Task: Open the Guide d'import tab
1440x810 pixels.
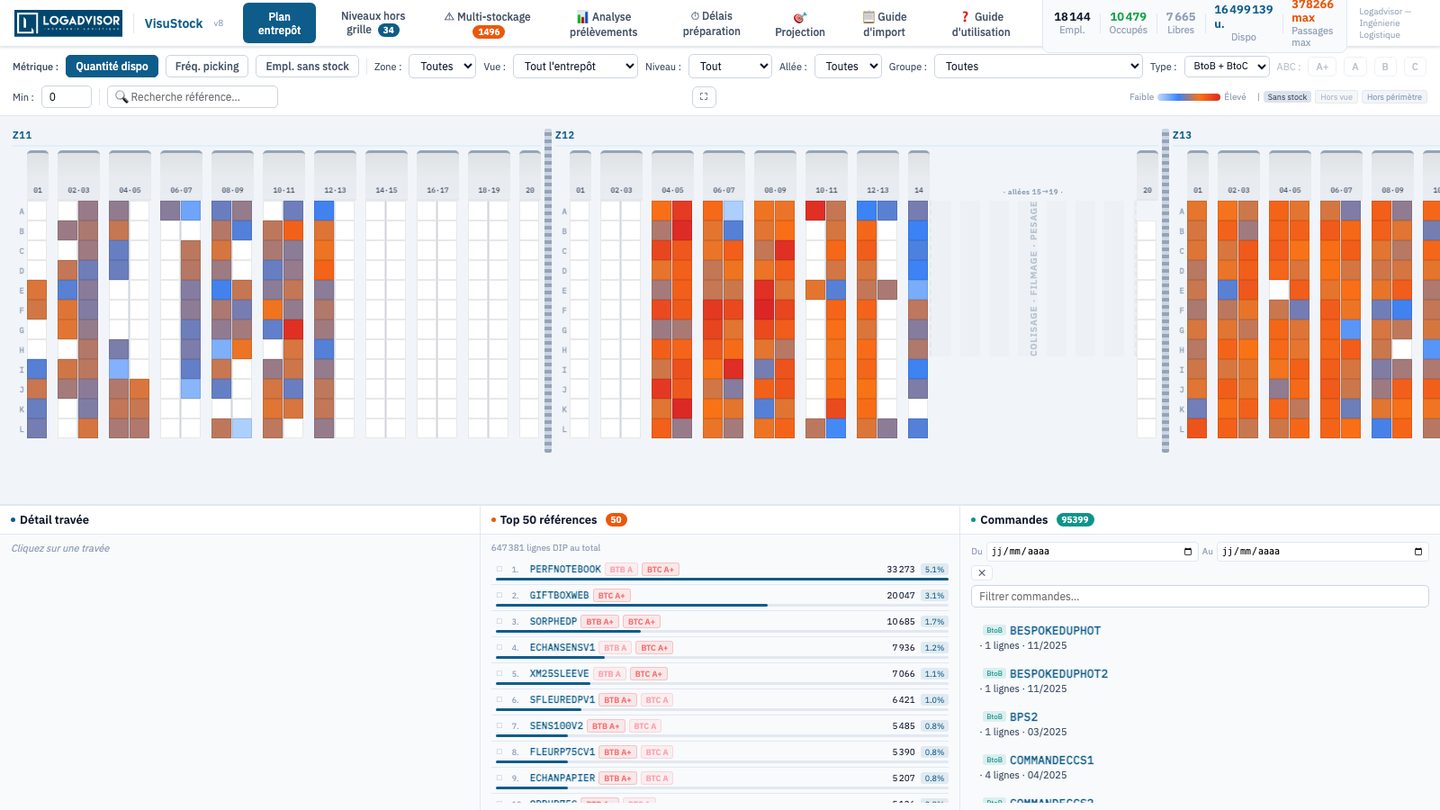Action: pos(884,23)
